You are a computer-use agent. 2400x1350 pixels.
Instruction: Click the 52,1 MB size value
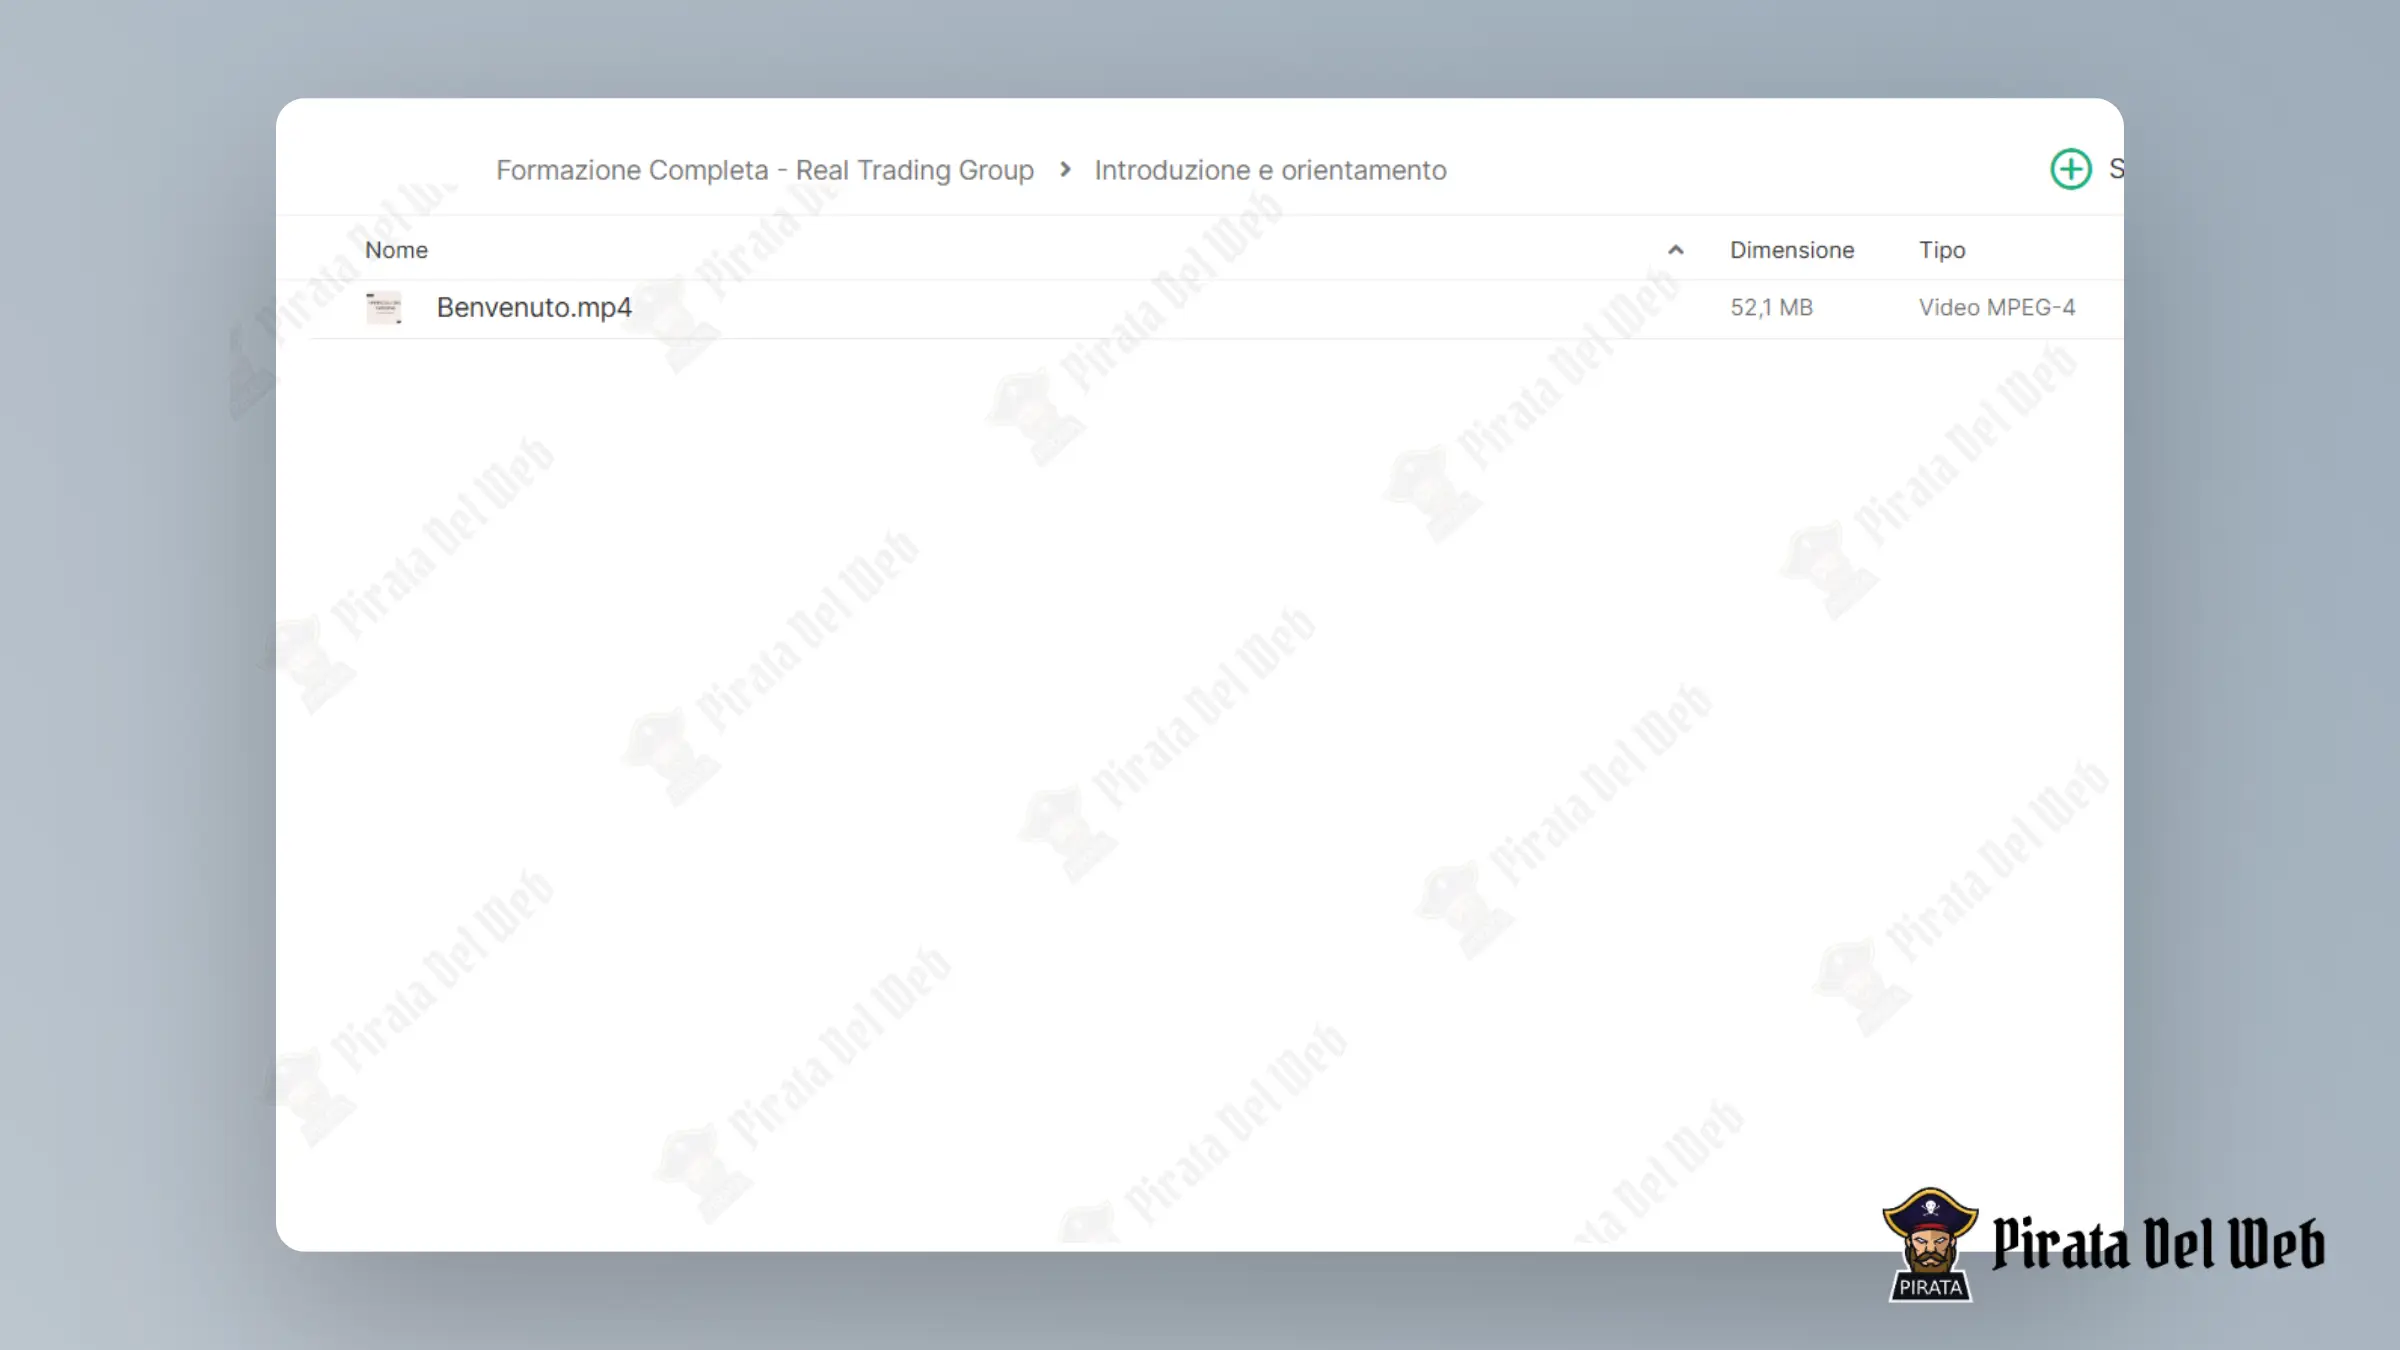(x=1771, y=307)
